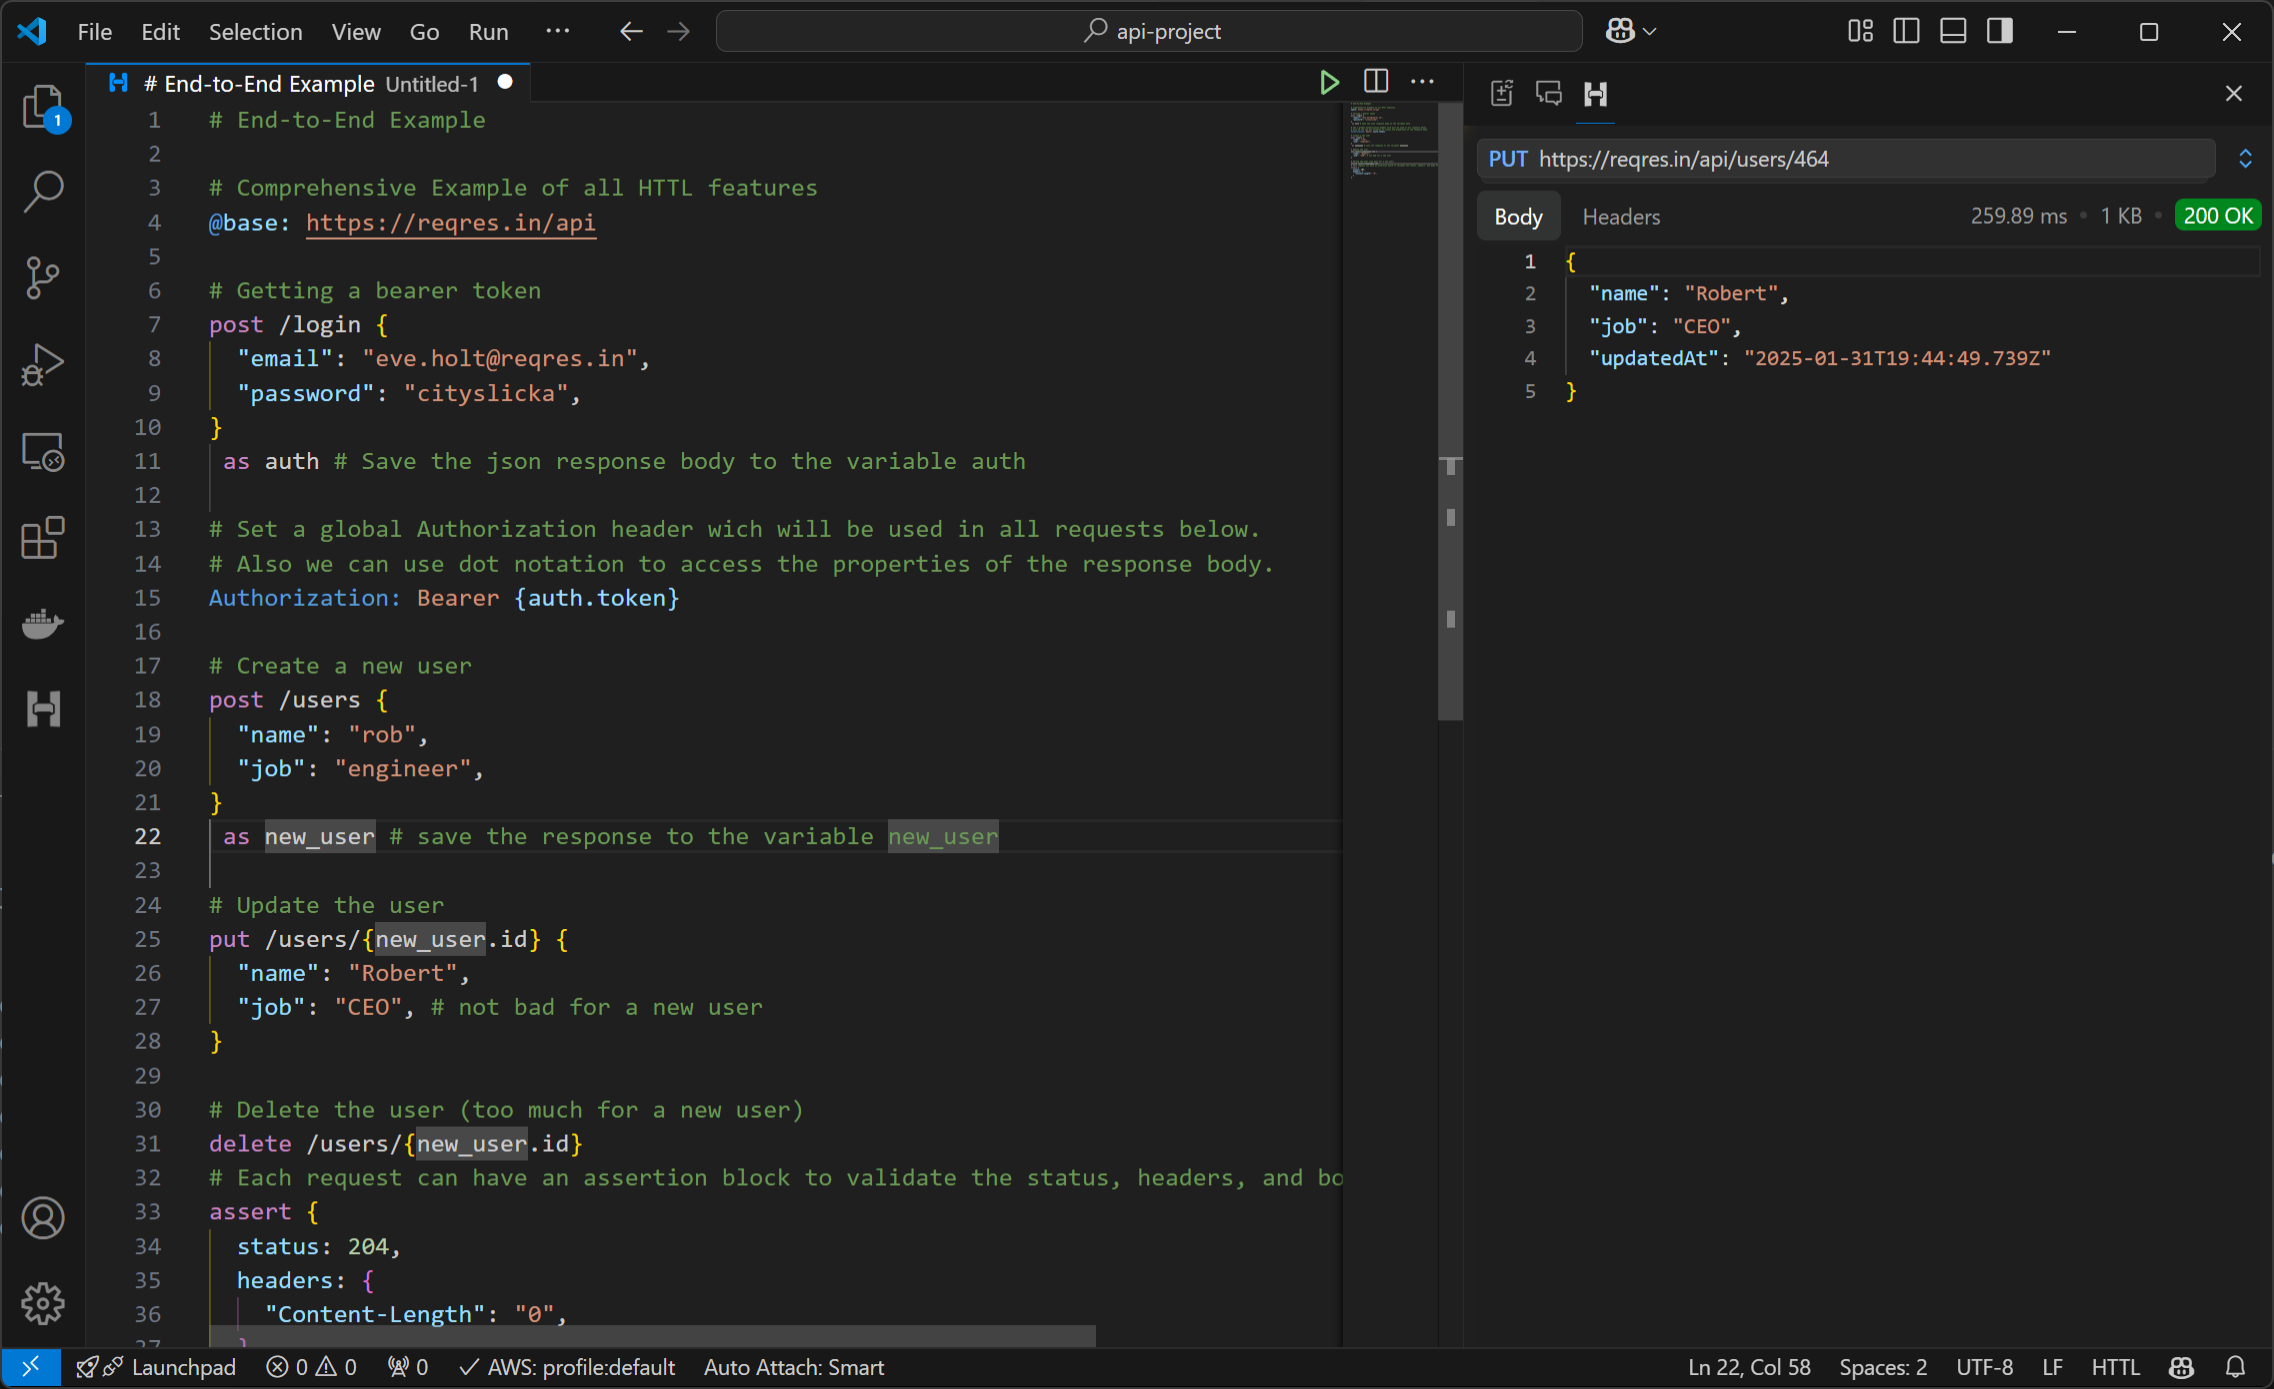
Task: Change indentation via Spaces: 2
Action: [1882, 1367]
